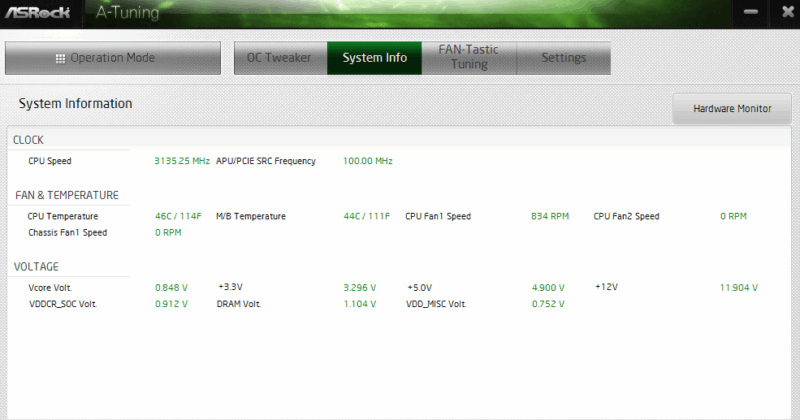
Task: Click the 1.104 V DRAM value
Action: click(359, 304)
